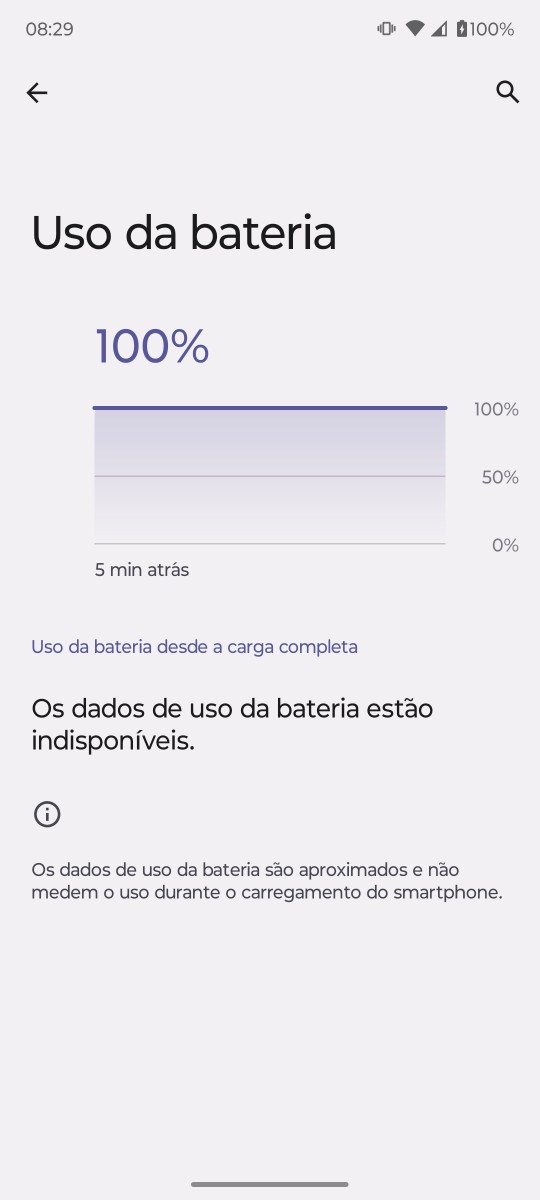Tap the battery level line on chart
This screenshot has width=540, height=1200.
pyautogui.click(x=270, y=408)
